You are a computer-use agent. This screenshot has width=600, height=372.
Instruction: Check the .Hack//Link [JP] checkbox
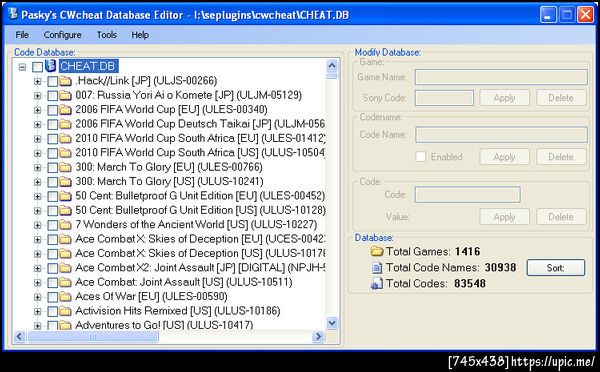tap(52, 82)
